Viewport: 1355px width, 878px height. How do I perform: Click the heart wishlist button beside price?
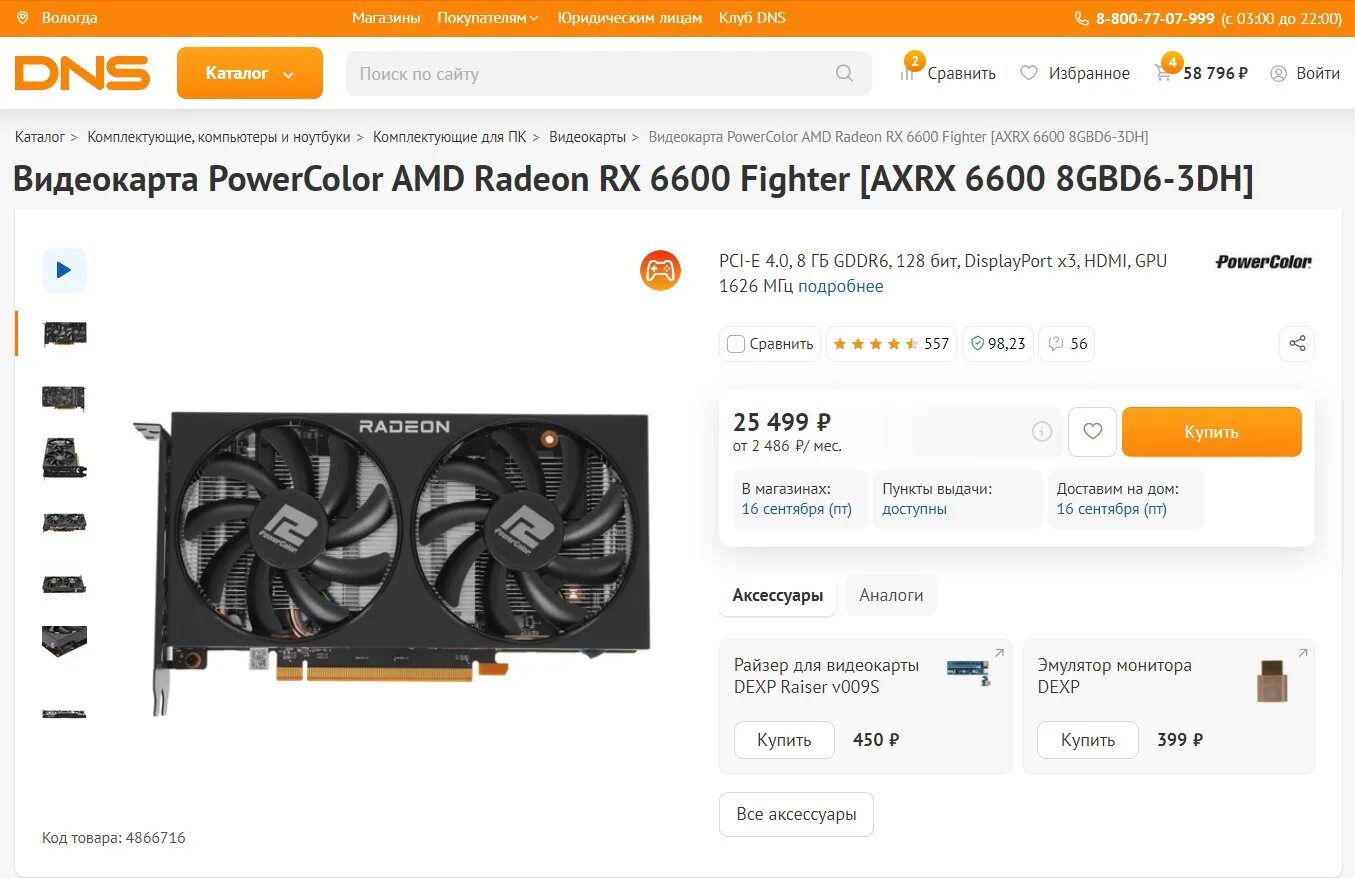[x=1092, y=432]
